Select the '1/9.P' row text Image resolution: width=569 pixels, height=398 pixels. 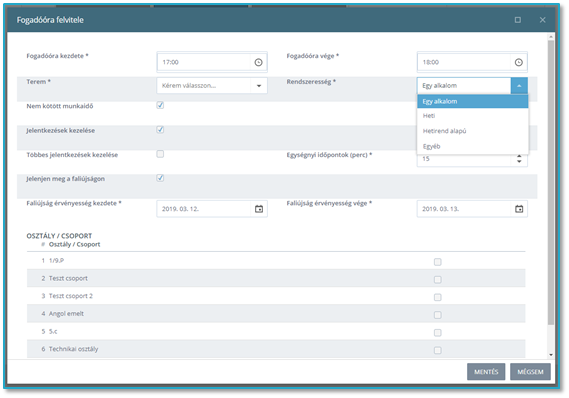(x=56, y=260)
